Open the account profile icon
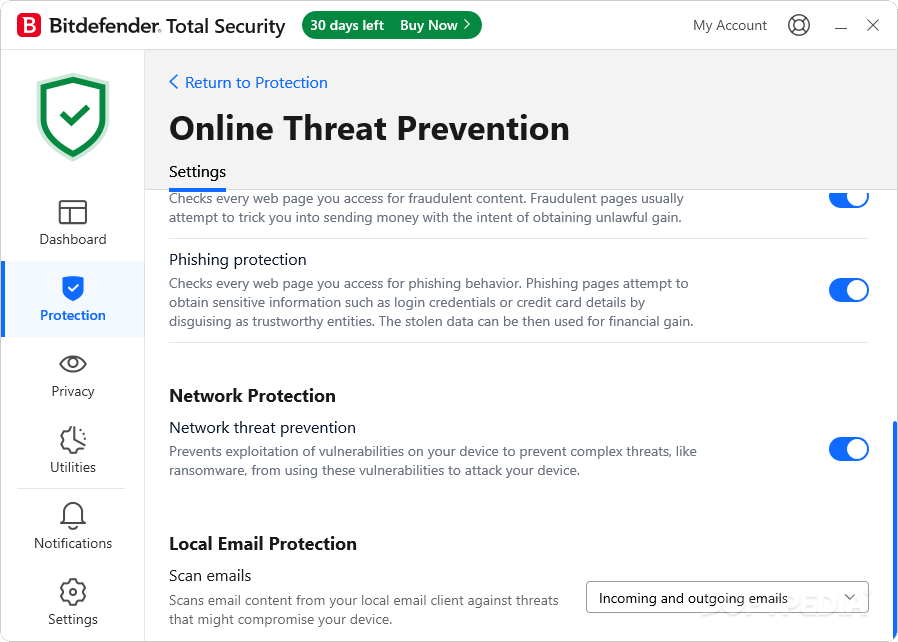This screenshot has width=898, height=642. click(799, 25)
